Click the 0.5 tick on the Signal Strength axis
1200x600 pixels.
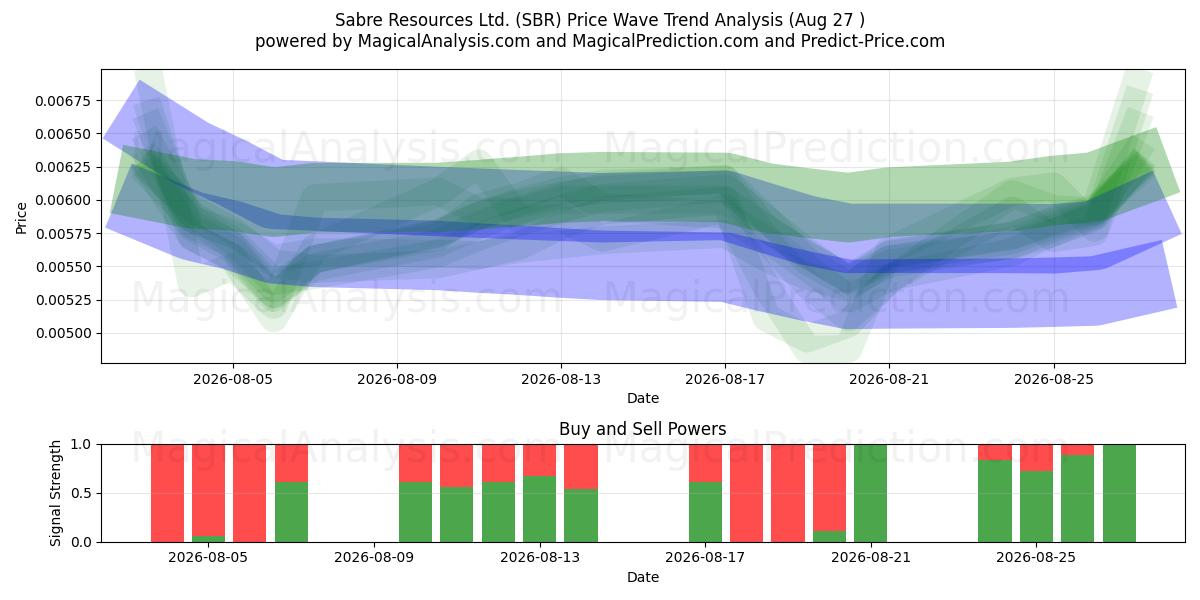(81, 493)
